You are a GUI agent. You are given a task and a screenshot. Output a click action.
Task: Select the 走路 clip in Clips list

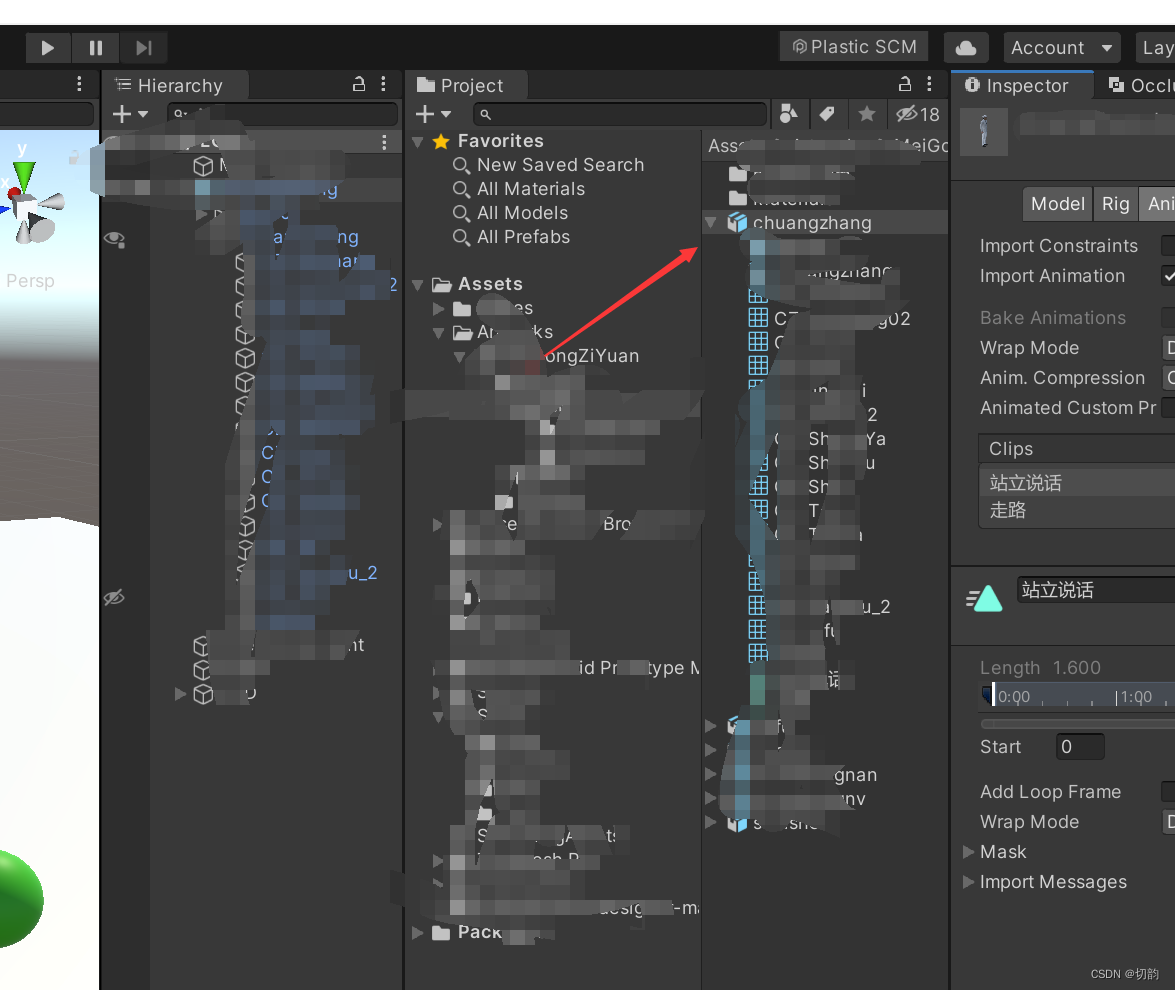pos(1077,510)
